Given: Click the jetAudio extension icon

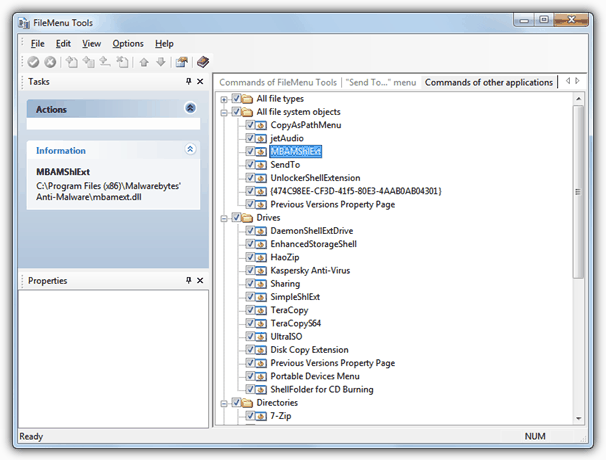Looking at the screenshot, I should [x=262, y=138].
